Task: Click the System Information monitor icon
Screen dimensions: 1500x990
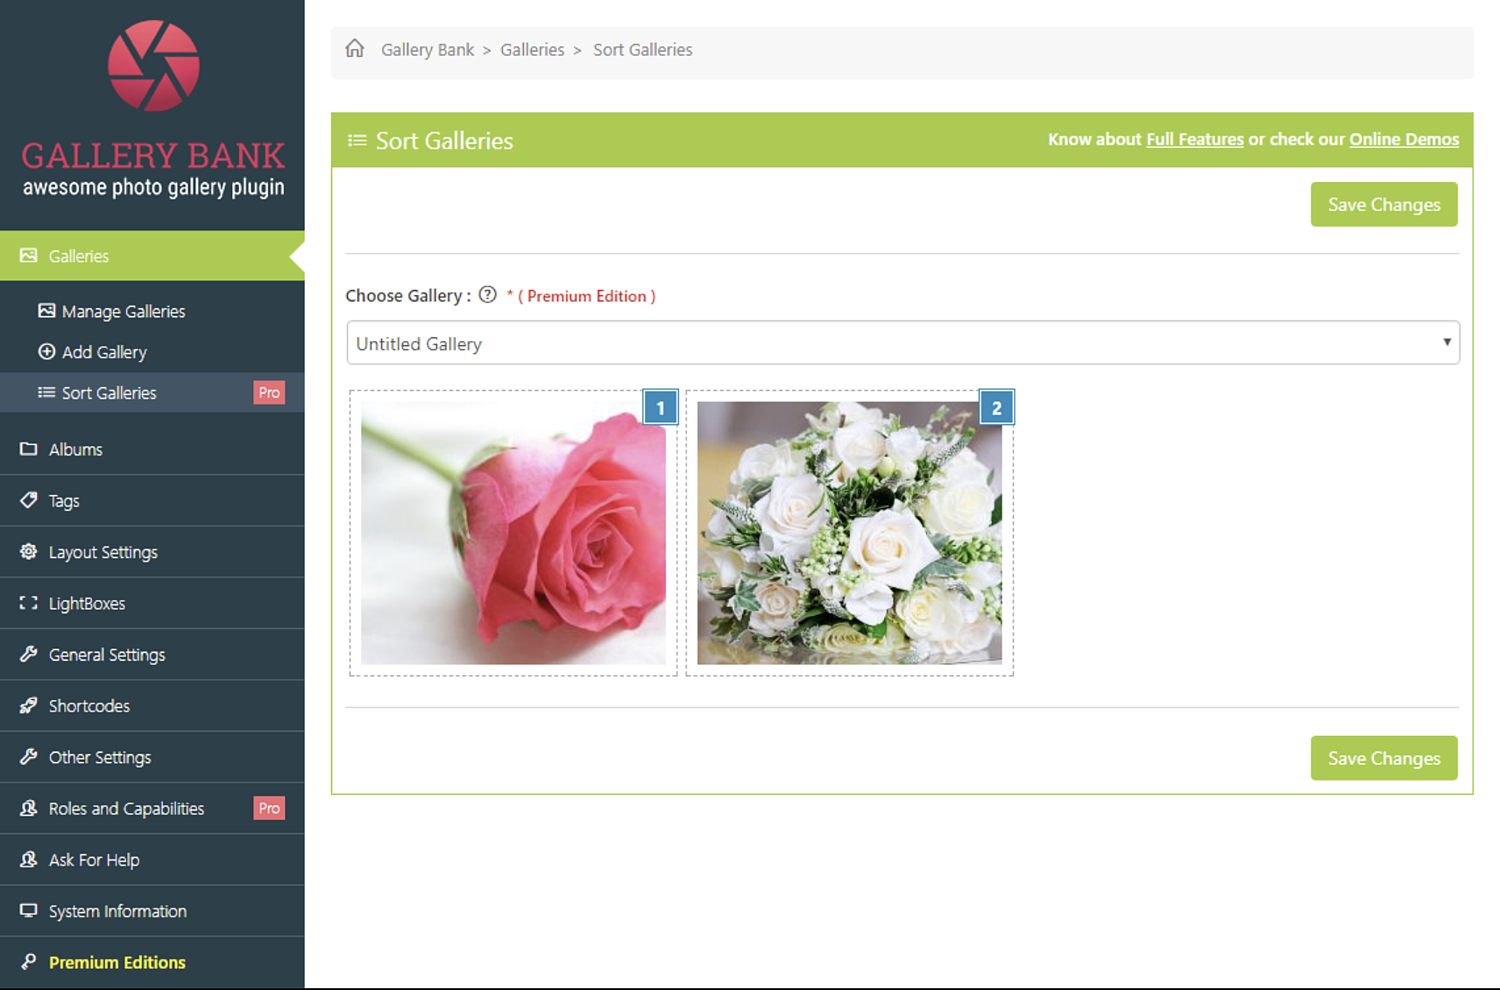Action: (29, 911)
